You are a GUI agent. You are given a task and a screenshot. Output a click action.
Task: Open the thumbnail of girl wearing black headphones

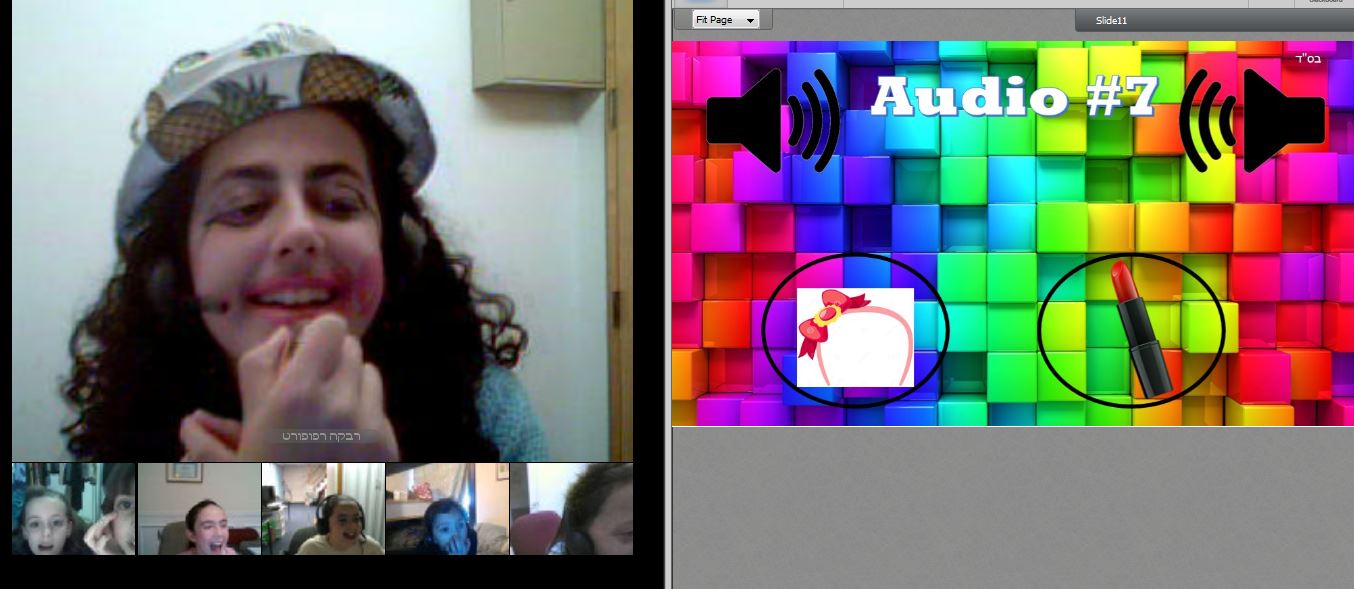tap(322, 509)
